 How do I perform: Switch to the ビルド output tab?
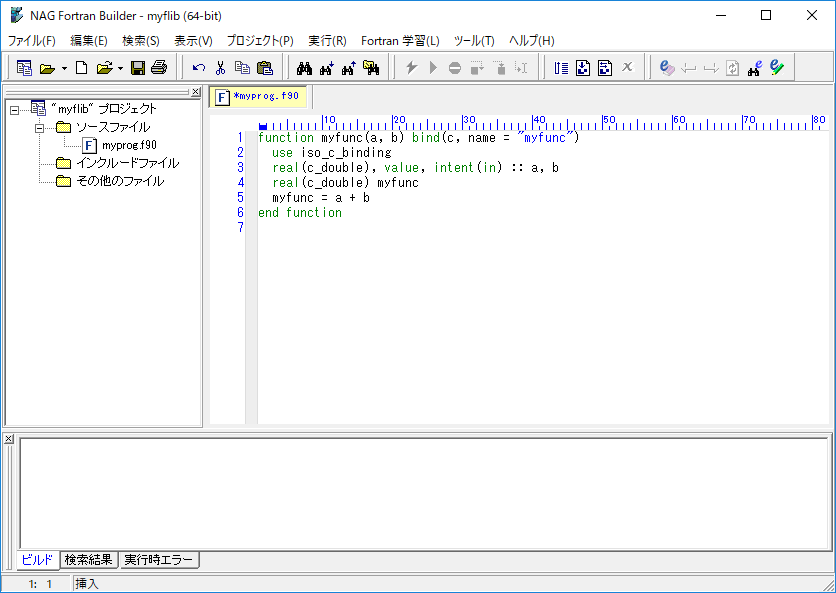tap(37, 560)
